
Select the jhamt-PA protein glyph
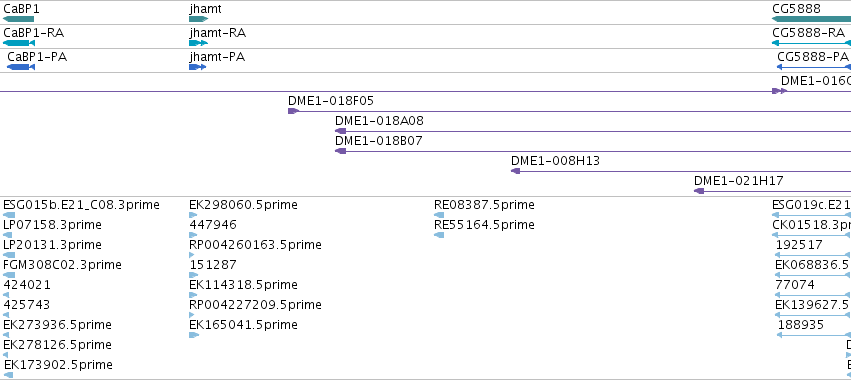[x=198, y=67]
